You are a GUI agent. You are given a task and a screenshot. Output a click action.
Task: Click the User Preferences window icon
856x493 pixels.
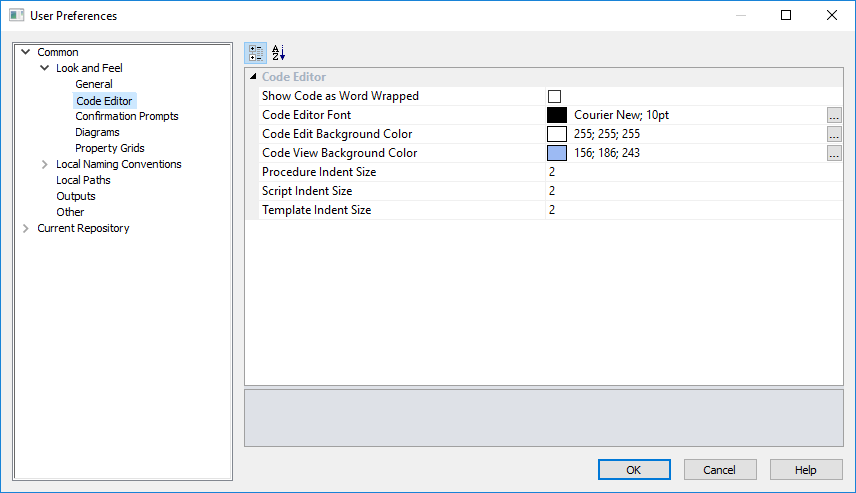[17, 16]
